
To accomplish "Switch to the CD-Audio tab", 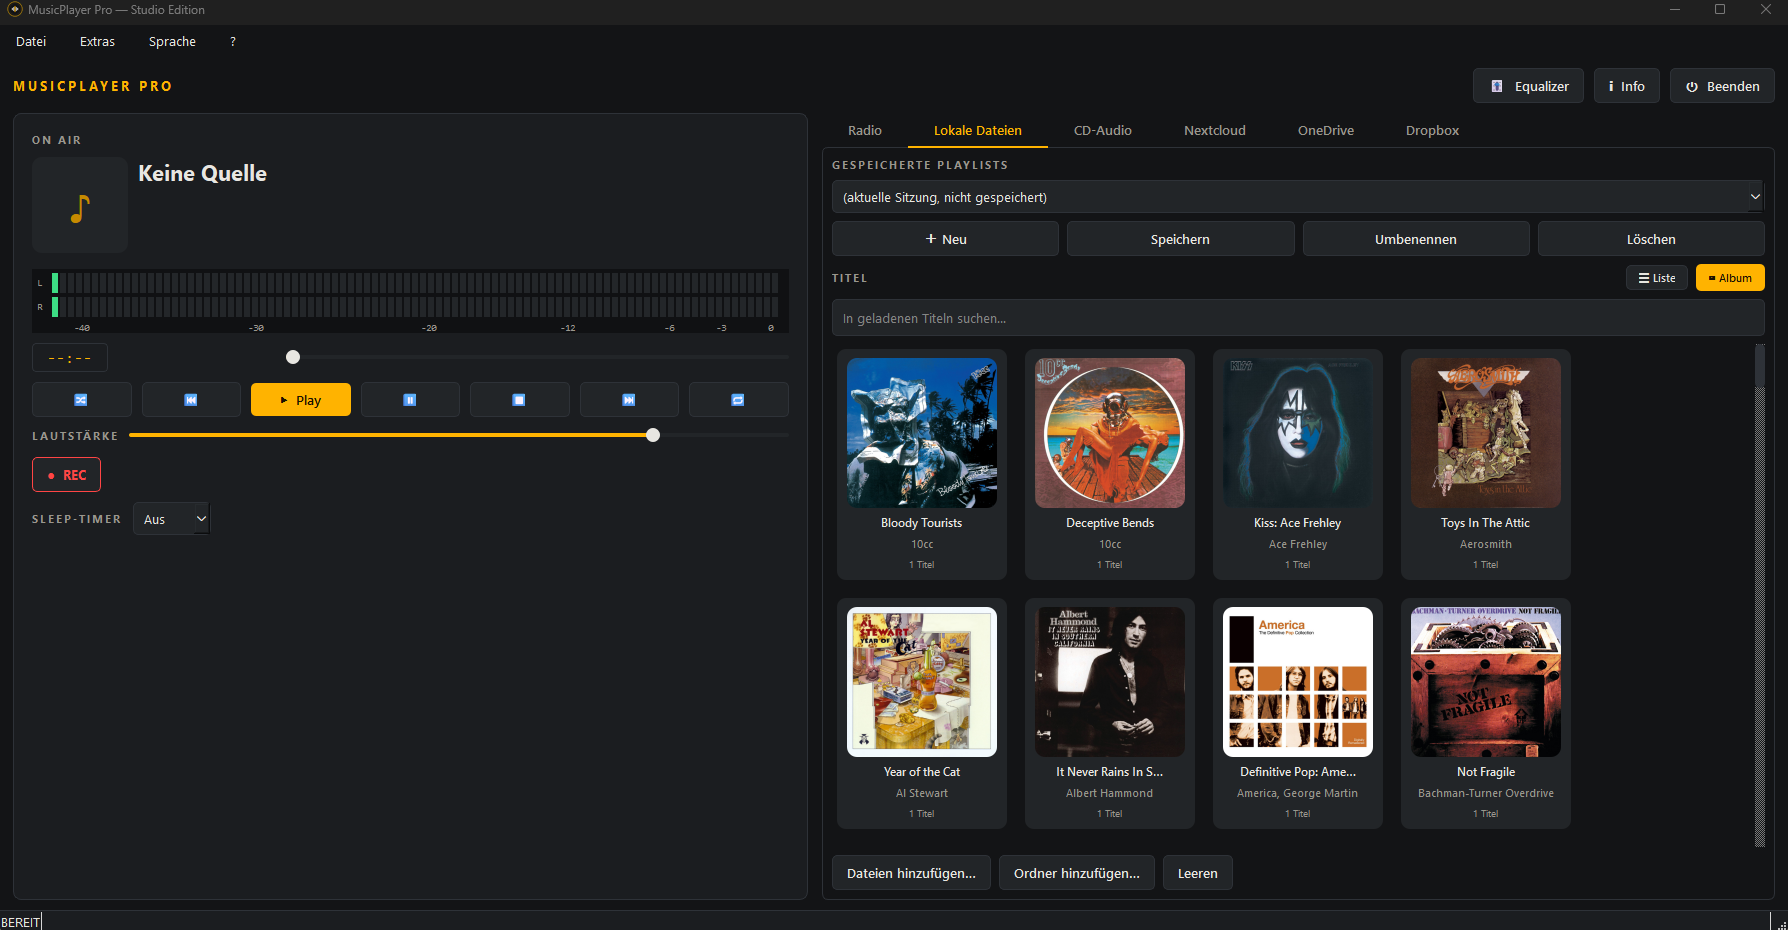I will click(x=1103, y=130).
